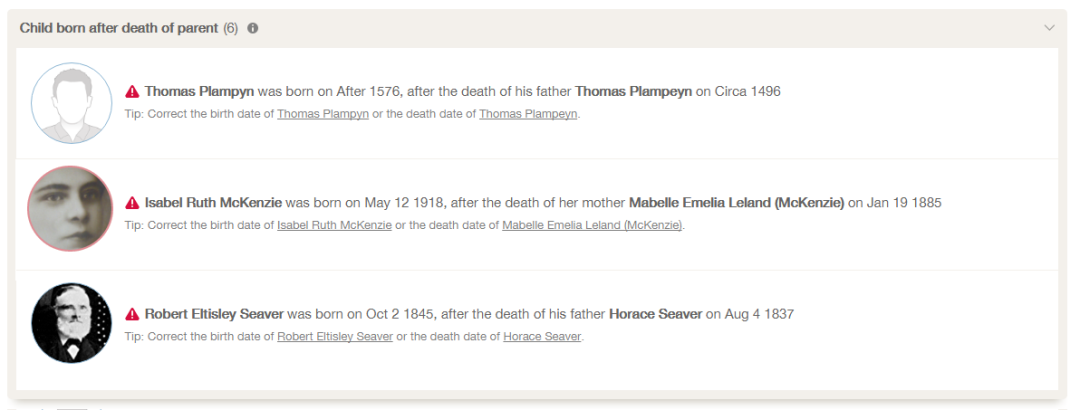This screenshot has height=410, width=1080.
Task: Open Mabelle Emelia Leland (McKenzie) tip link
Action: pos(592,225)
